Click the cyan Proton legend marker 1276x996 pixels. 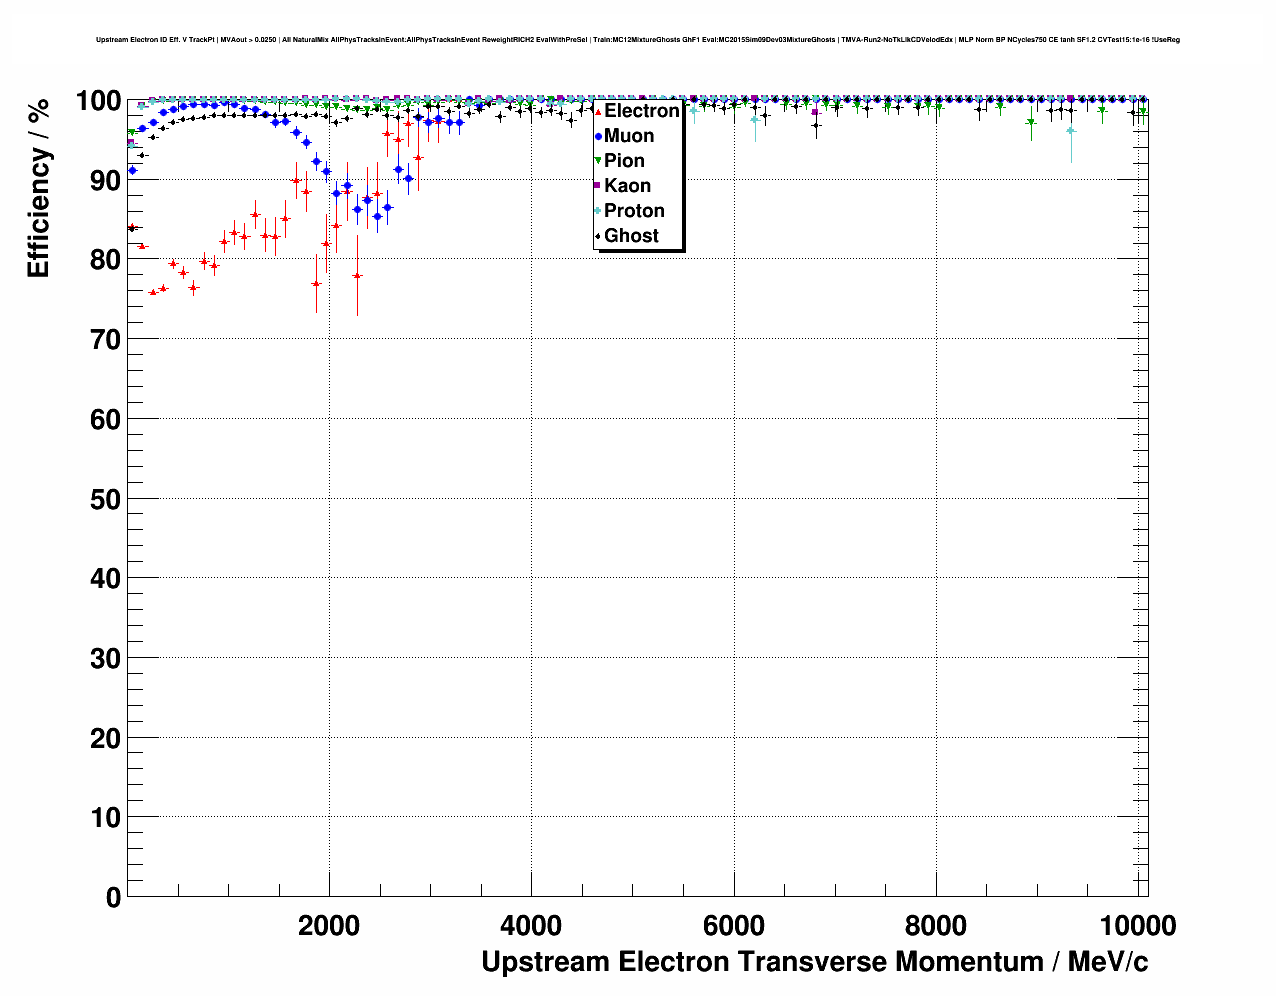pyautogui.click(x=598, y=211)
